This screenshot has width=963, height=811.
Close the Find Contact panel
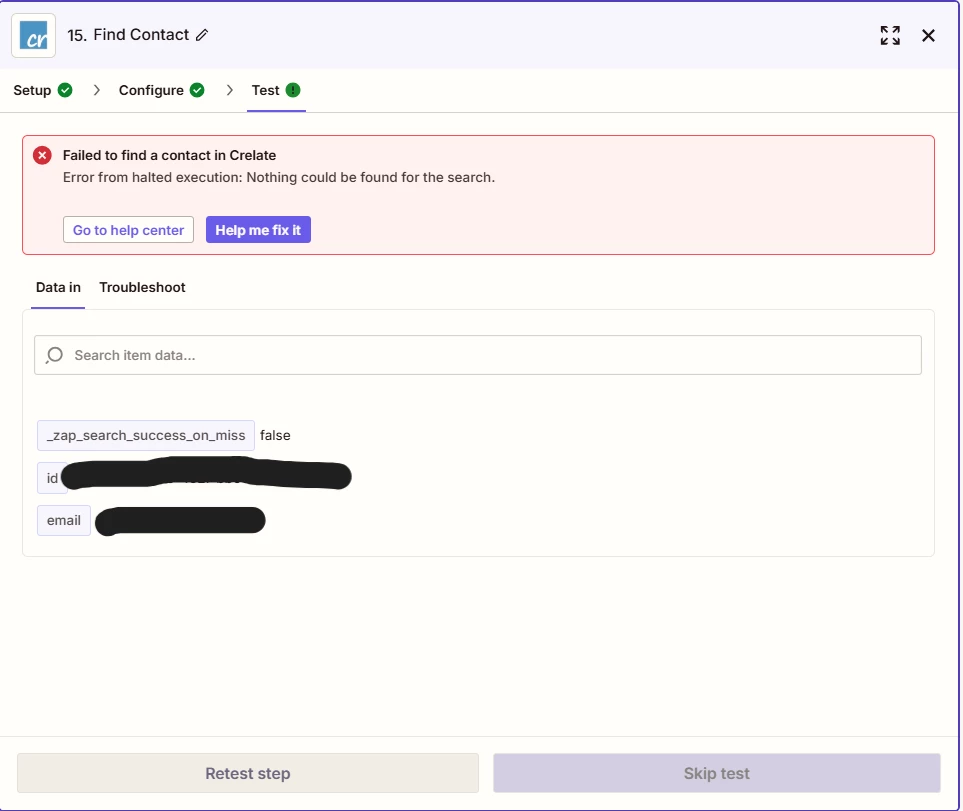coord(928,36)
